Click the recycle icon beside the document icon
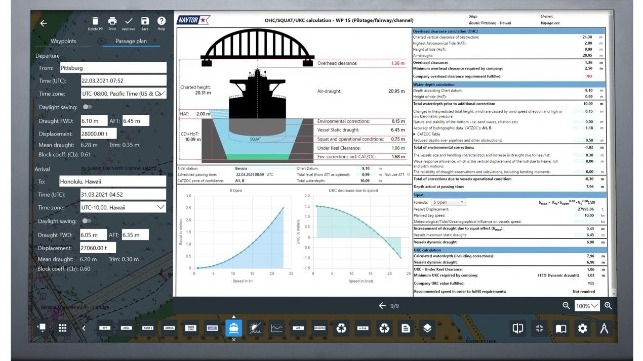Viewport: 643px width, 361px height. 384,328
